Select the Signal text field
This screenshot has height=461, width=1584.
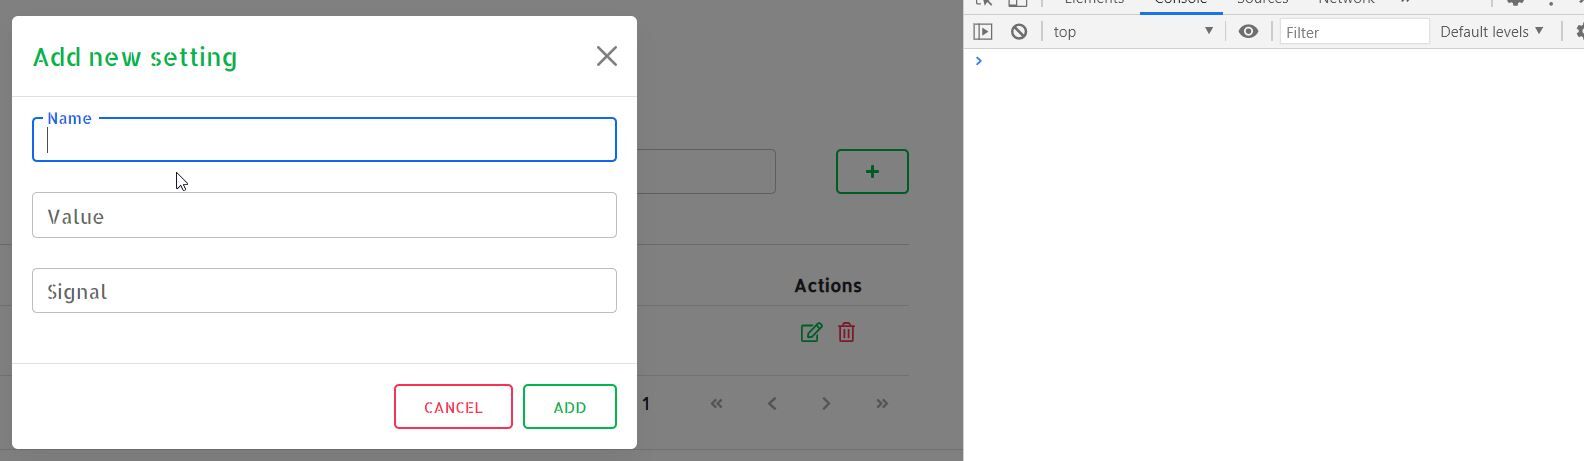(324, 290)
